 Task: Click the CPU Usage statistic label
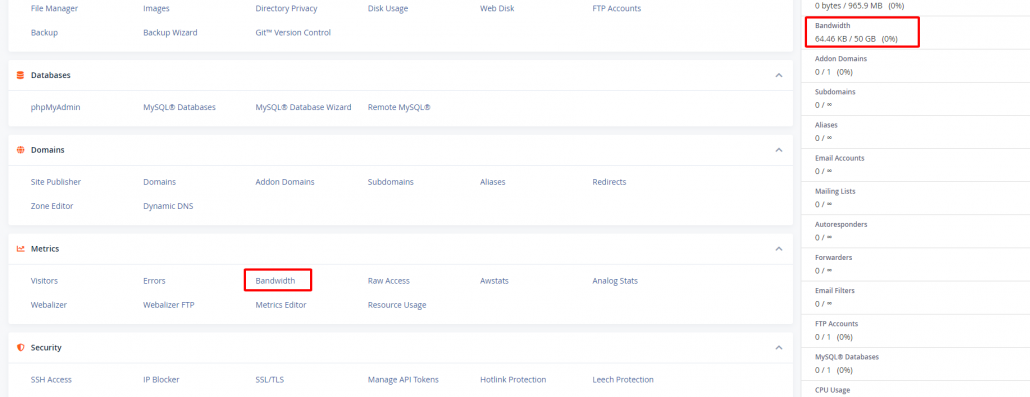(832, 390)
